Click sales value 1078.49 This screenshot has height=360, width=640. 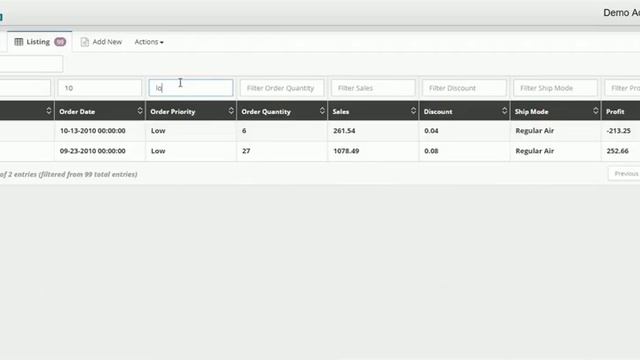[x=346, y=151]
